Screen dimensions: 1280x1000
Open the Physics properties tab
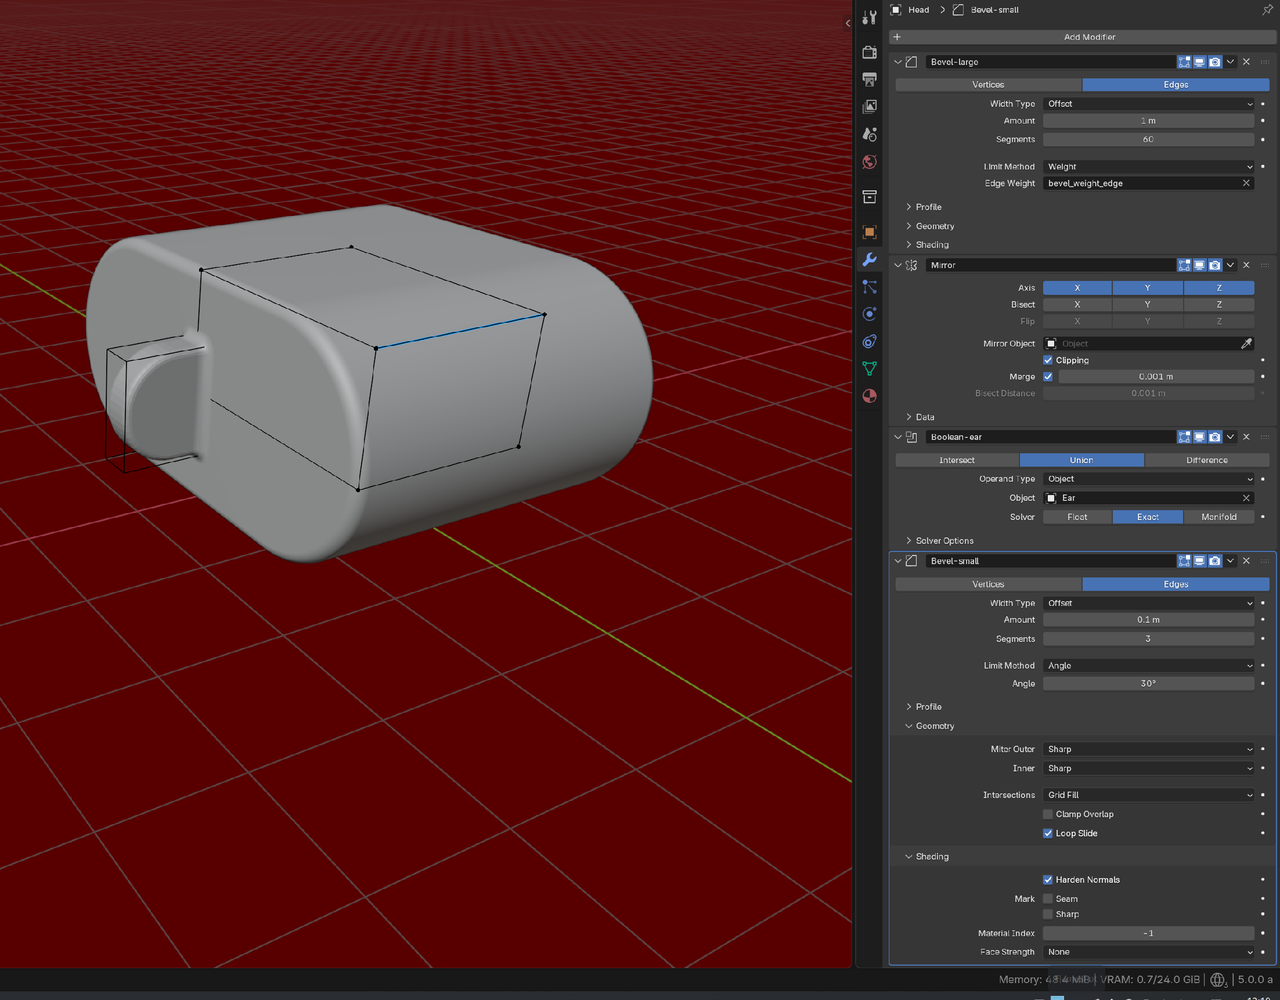869,314
